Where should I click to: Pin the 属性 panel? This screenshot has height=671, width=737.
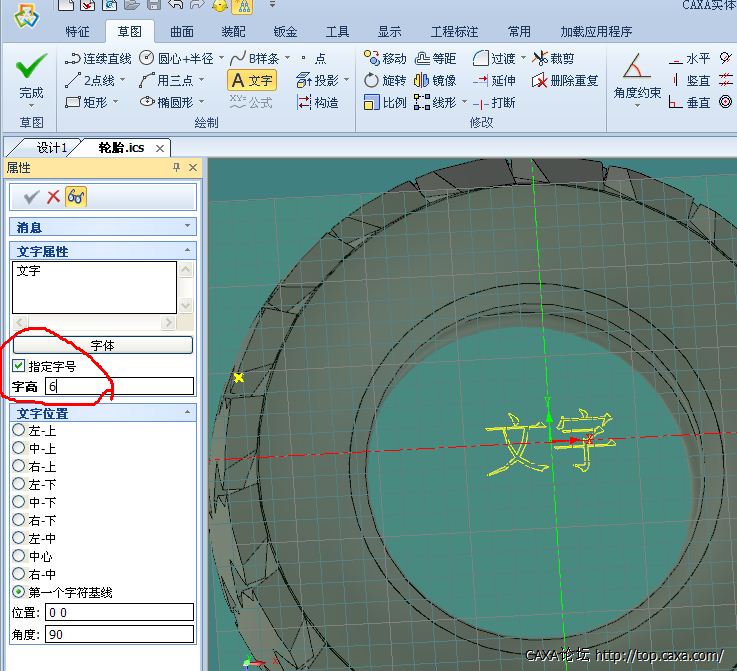click(177, 167)
